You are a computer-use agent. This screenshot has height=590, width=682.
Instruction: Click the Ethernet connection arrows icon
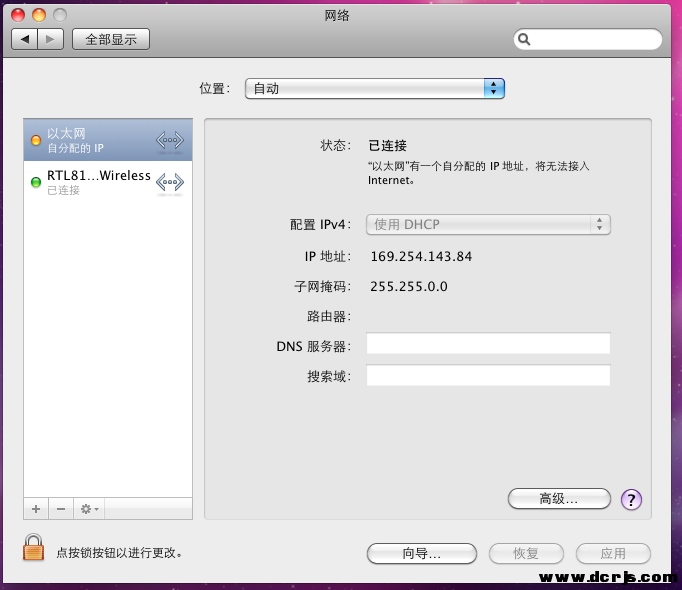pyautogui.click(x=170, y=141)
